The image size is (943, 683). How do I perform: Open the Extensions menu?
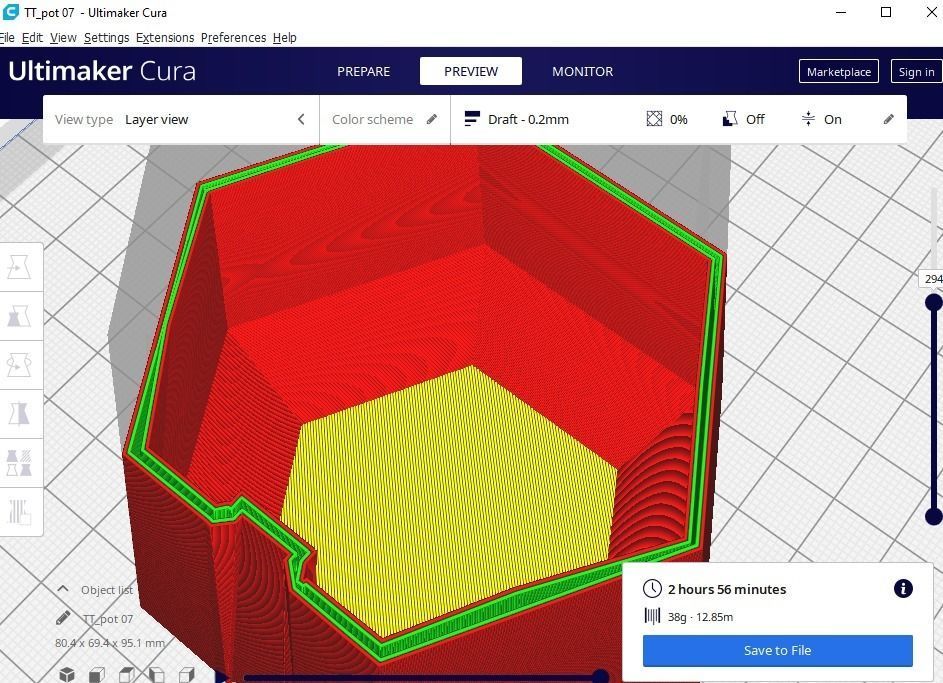coord(165,37)
